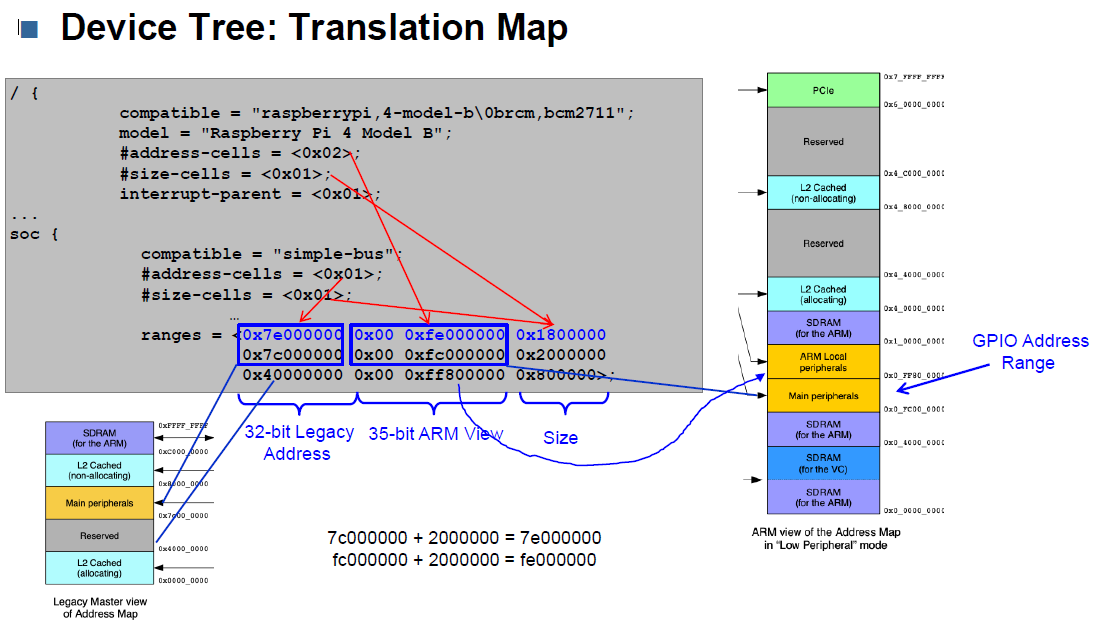Image resolution: width=1105 pixels, height=641 pixels.
Task: Click the 0x40000000 range entry
Action: tap(292, 375)
